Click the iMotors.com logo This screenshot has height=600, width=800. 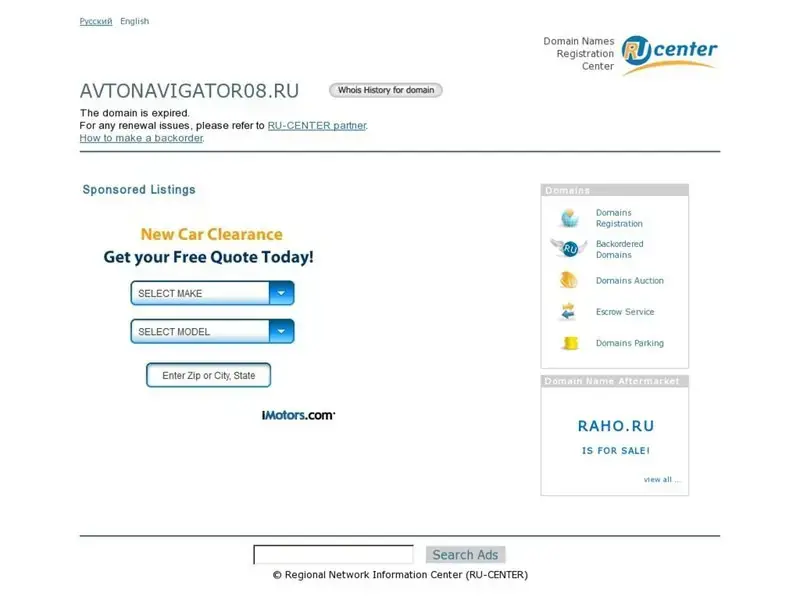coord(298,415)
